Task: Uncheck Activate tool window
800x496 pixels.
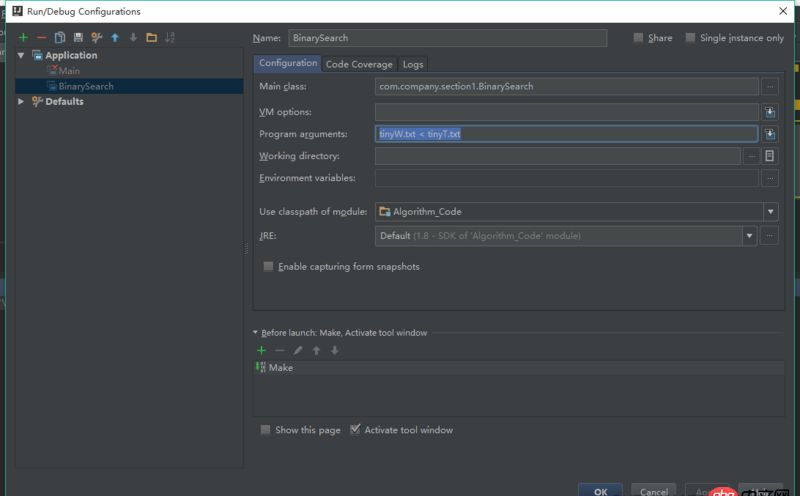Action: coord(355,430)
